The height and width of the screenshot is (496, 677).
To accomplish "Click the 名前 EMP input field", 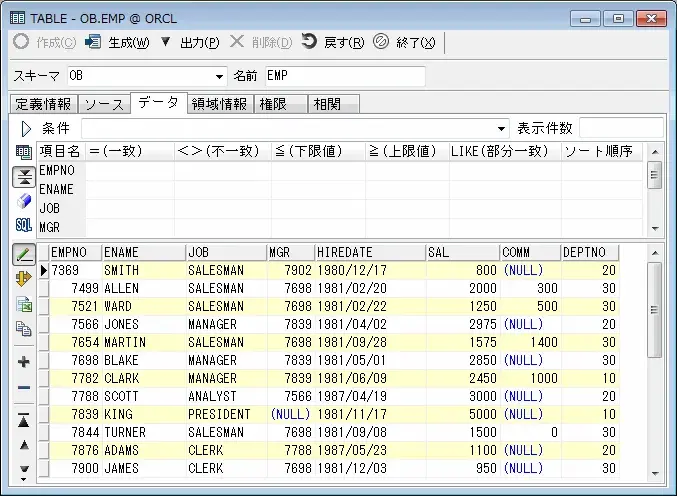I will pyautogui.click(x=345, y=76).
